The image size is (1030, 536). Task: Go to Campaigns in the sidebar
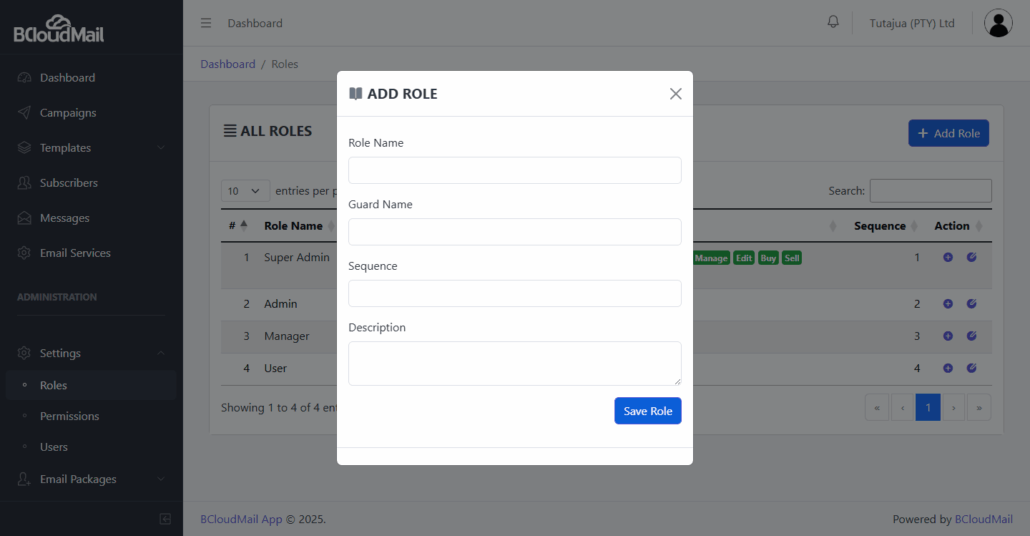68,113
